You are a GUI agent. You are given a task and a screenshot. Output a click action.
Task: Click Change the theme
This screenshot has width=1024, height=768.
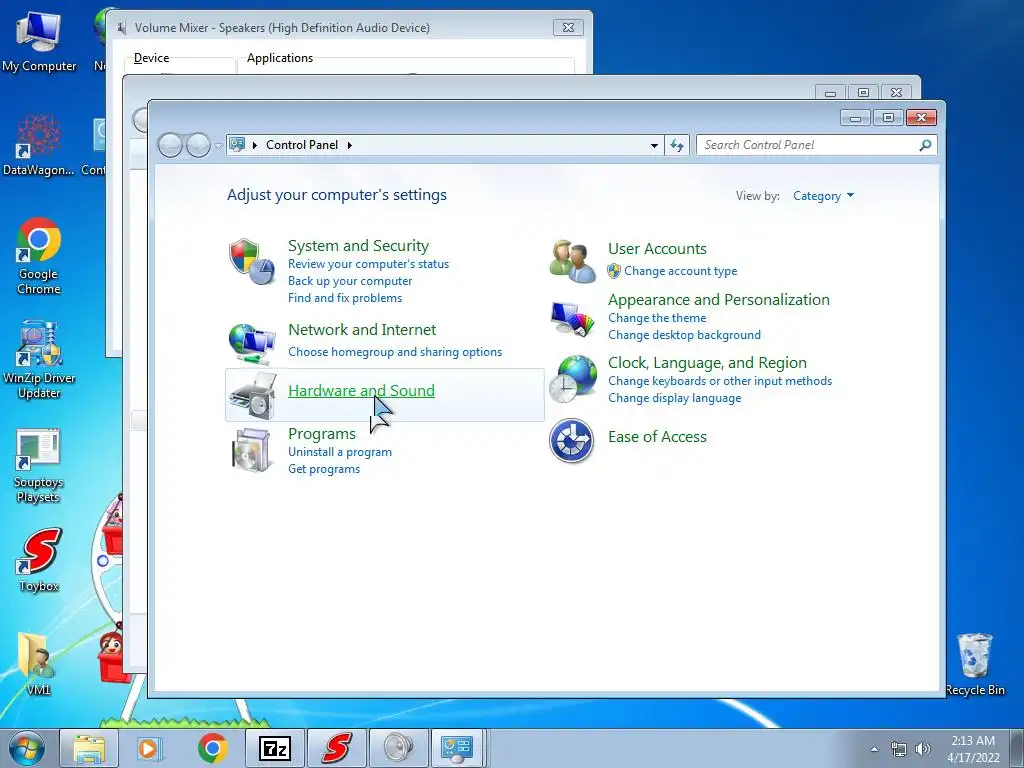click(x=657, y=318)
